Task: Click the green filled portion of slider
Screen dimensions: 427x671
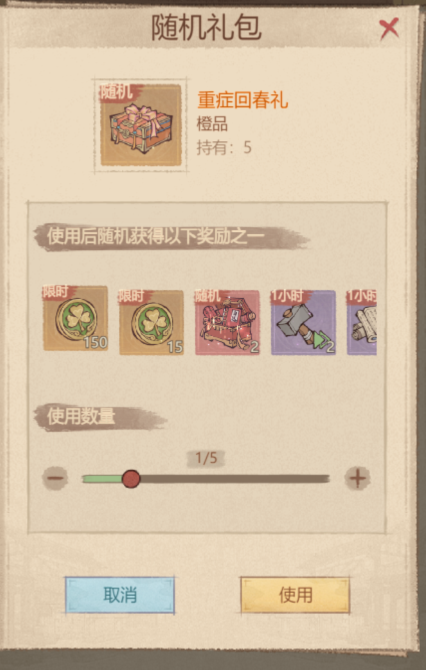Action: tap(102, 478)
